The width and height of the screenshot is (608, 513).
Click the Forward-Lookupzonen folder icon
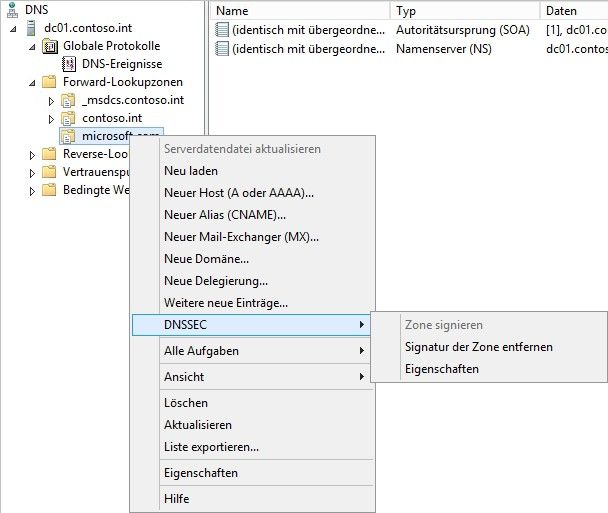[49, 82]
